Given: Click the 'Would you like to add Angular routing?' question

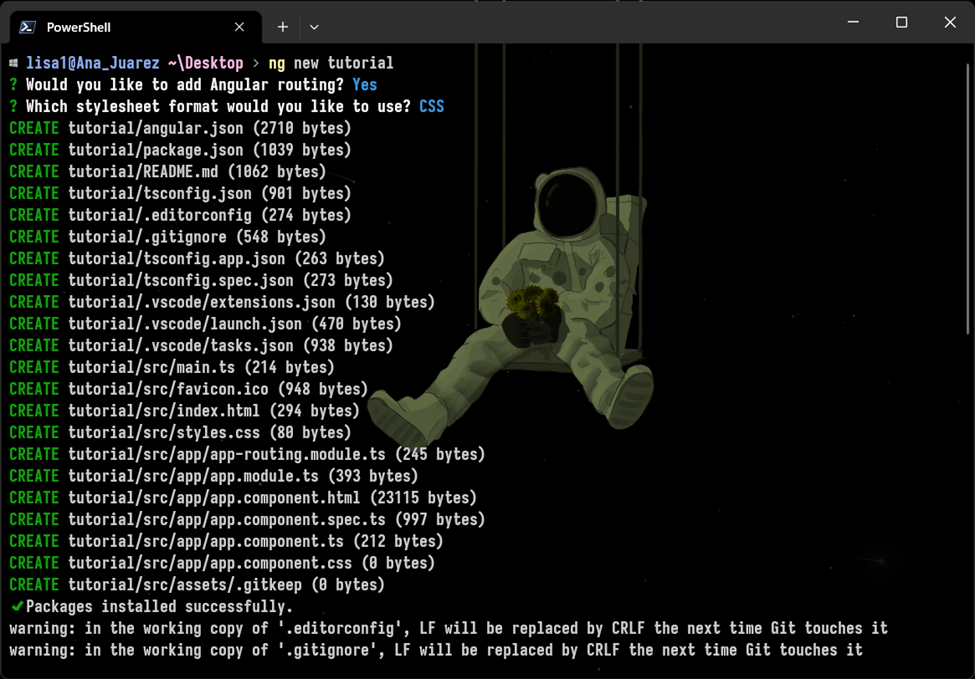Looking at the screenshot, I should click(x=185, y=85).
